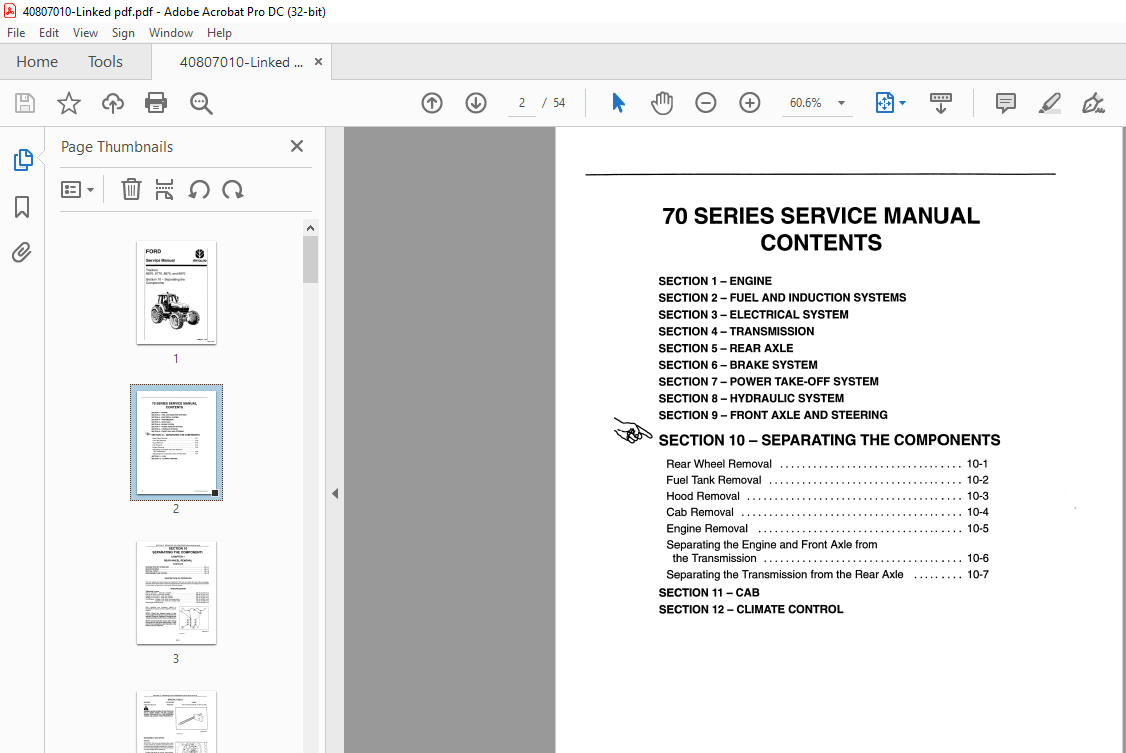Open the sign document pen tool

pos(1094,103)
